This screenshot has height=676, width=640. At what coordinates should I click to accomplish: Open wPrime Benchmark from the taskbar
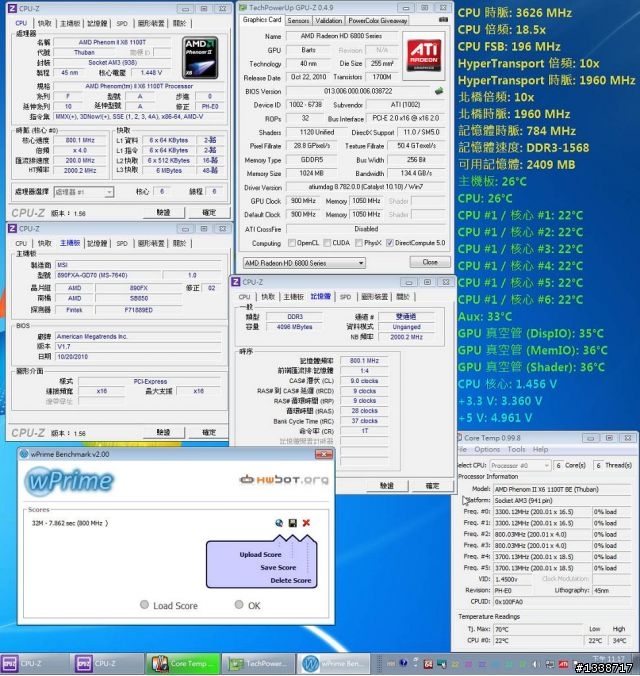tap(334, 664)
